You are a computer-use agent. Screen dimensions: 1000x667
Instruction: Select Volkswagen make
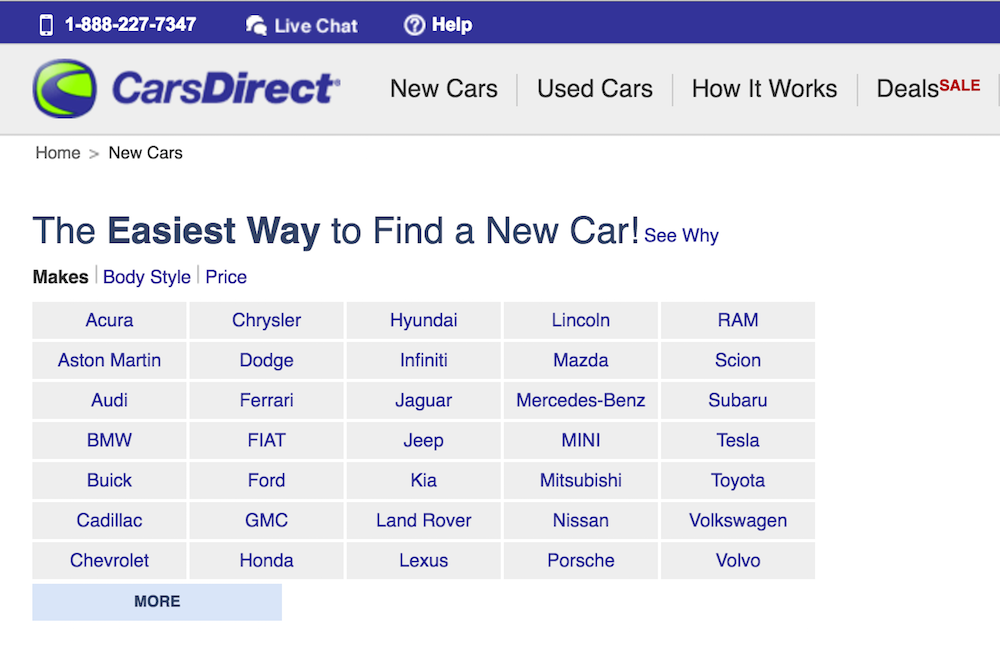point(738,520)
